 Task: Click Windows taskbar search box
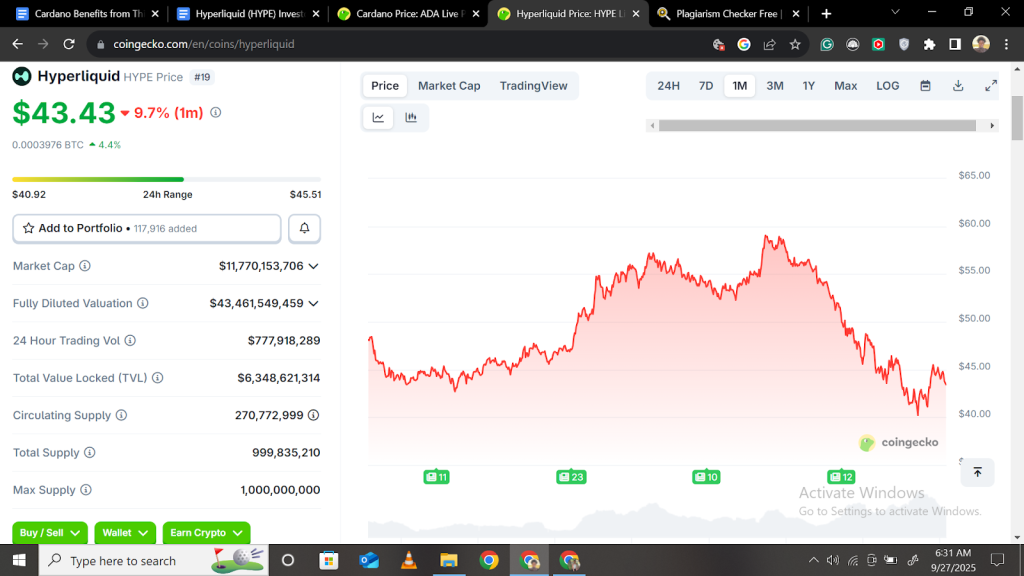pos(153,560)
